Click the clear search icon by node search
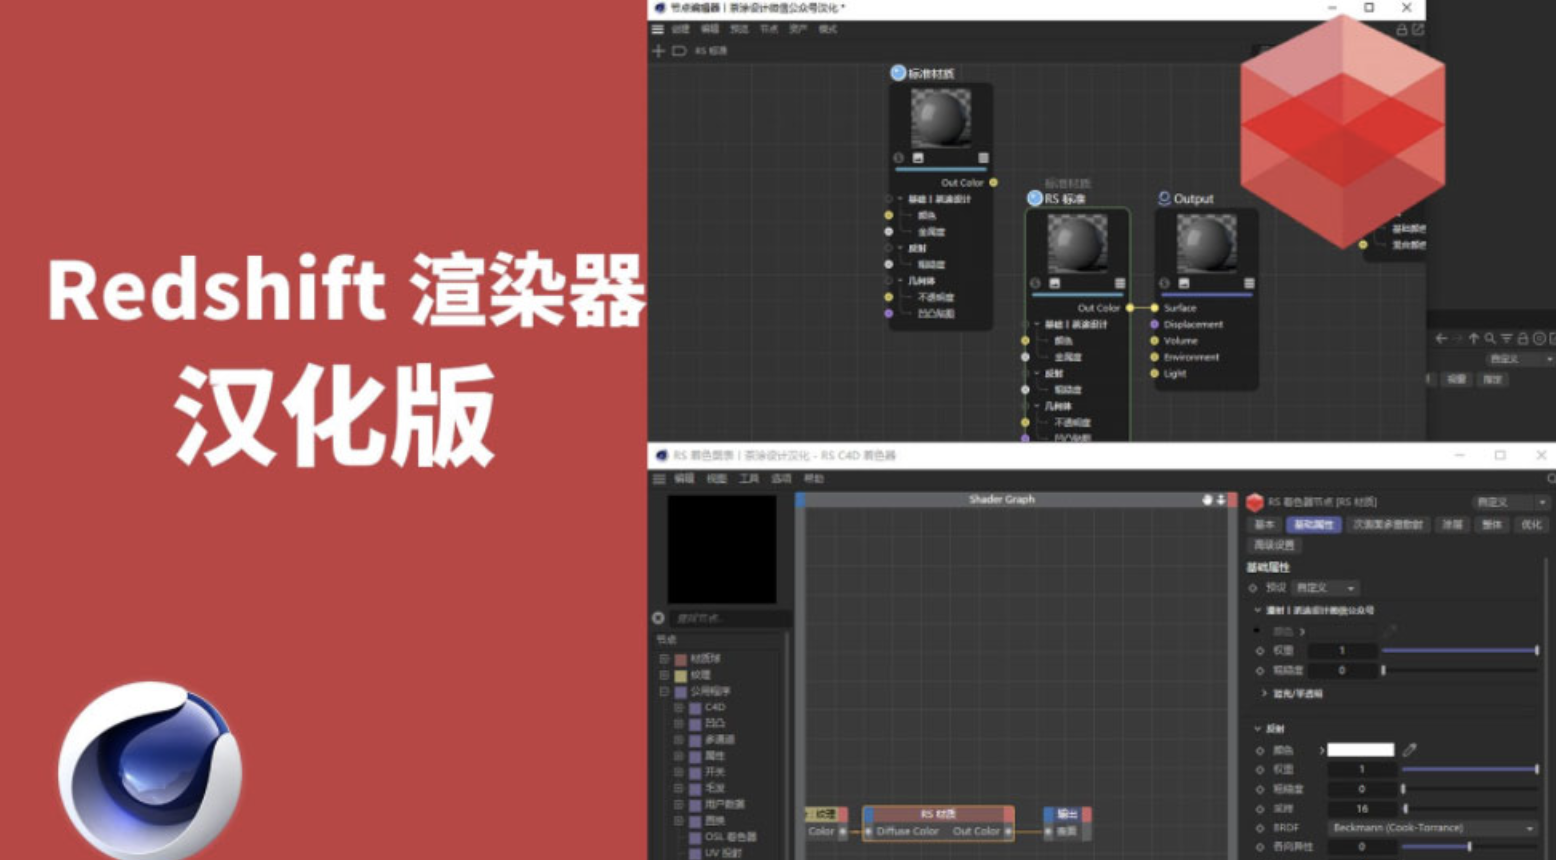 (x=658, y=618)
